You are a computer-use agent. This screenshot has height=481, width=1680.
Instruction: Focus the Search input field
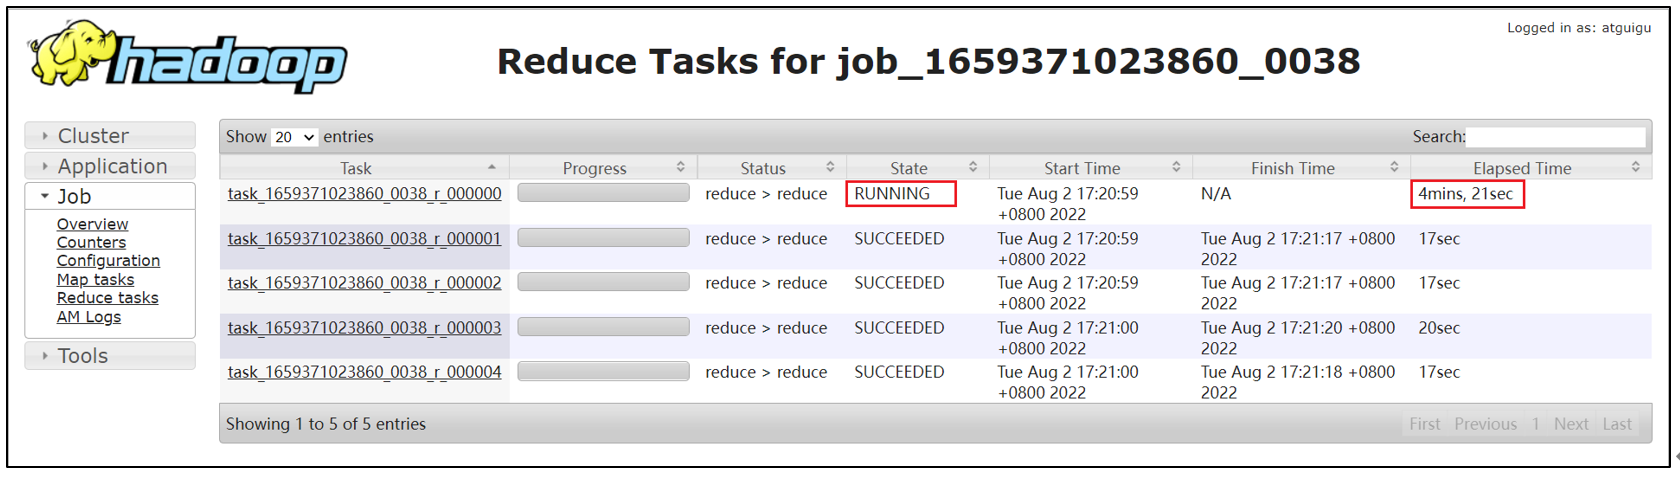point(1555,137)
